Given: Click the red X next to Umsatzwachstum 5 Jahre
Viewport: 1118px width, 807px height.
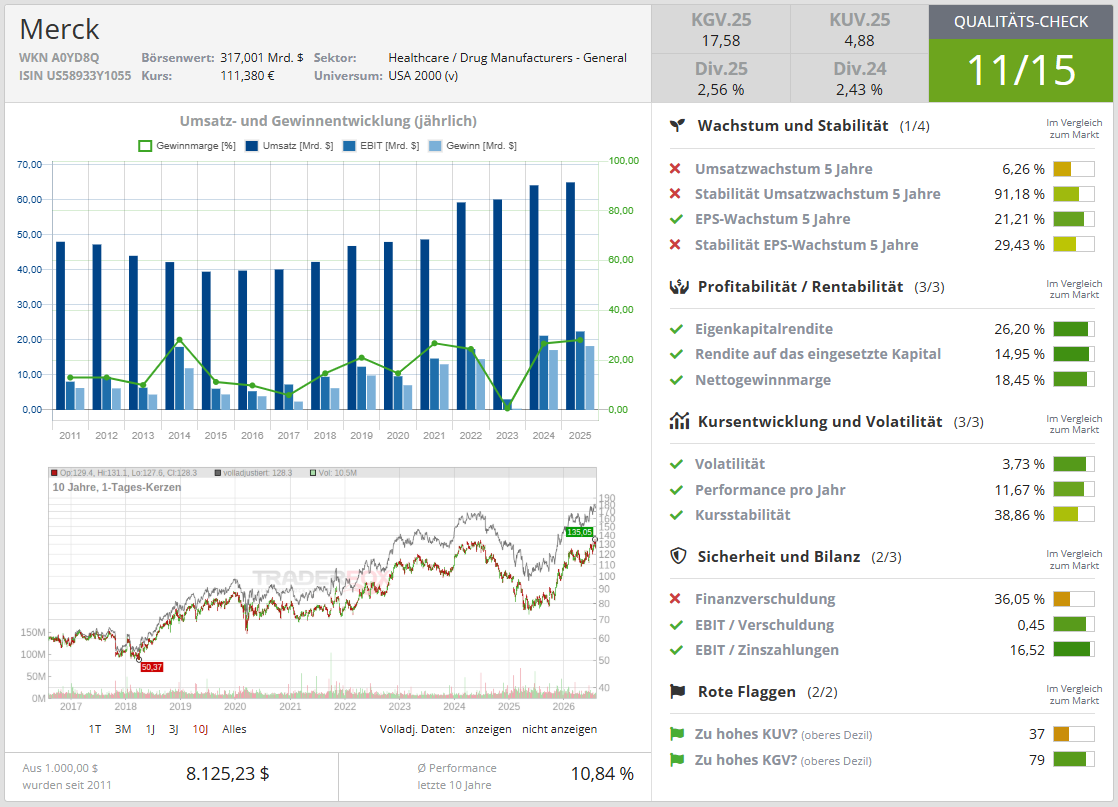Looking at the screenshot, I should coord(675,169).
